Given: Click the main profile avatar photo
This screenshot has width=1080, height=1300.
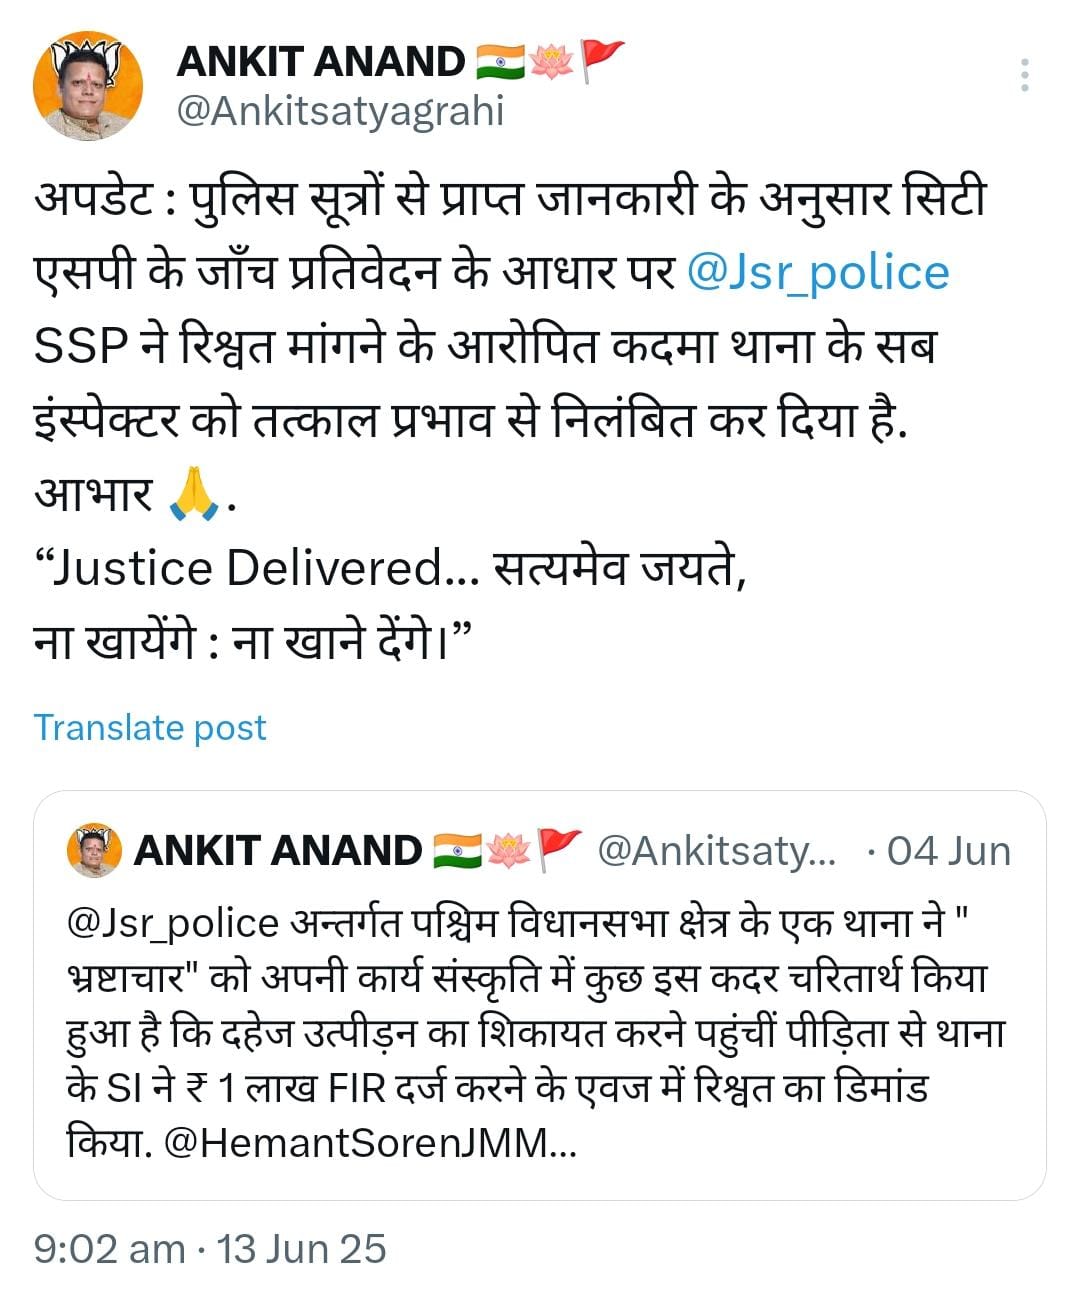Looking at the screenshot, I should coord(88,87).
